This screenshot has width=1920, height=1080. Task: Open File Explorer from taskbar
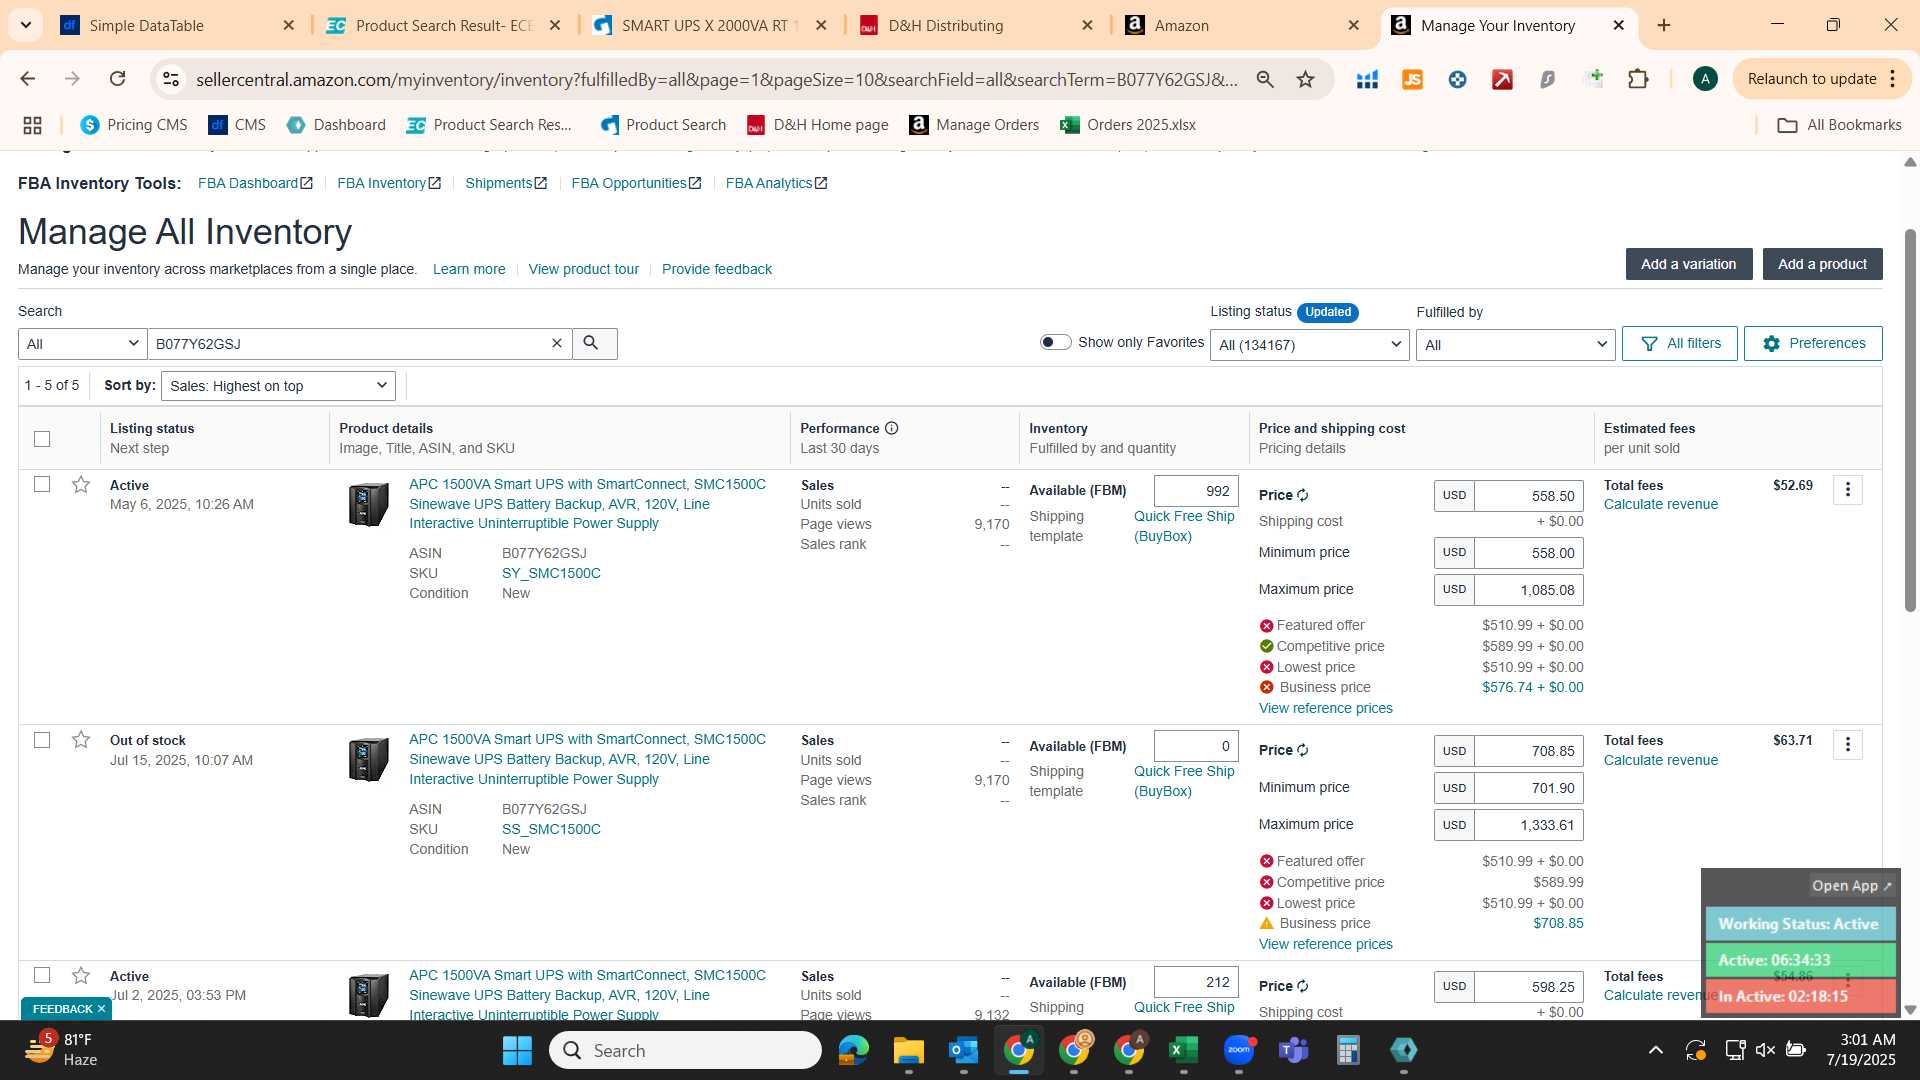pos(908,1050)
